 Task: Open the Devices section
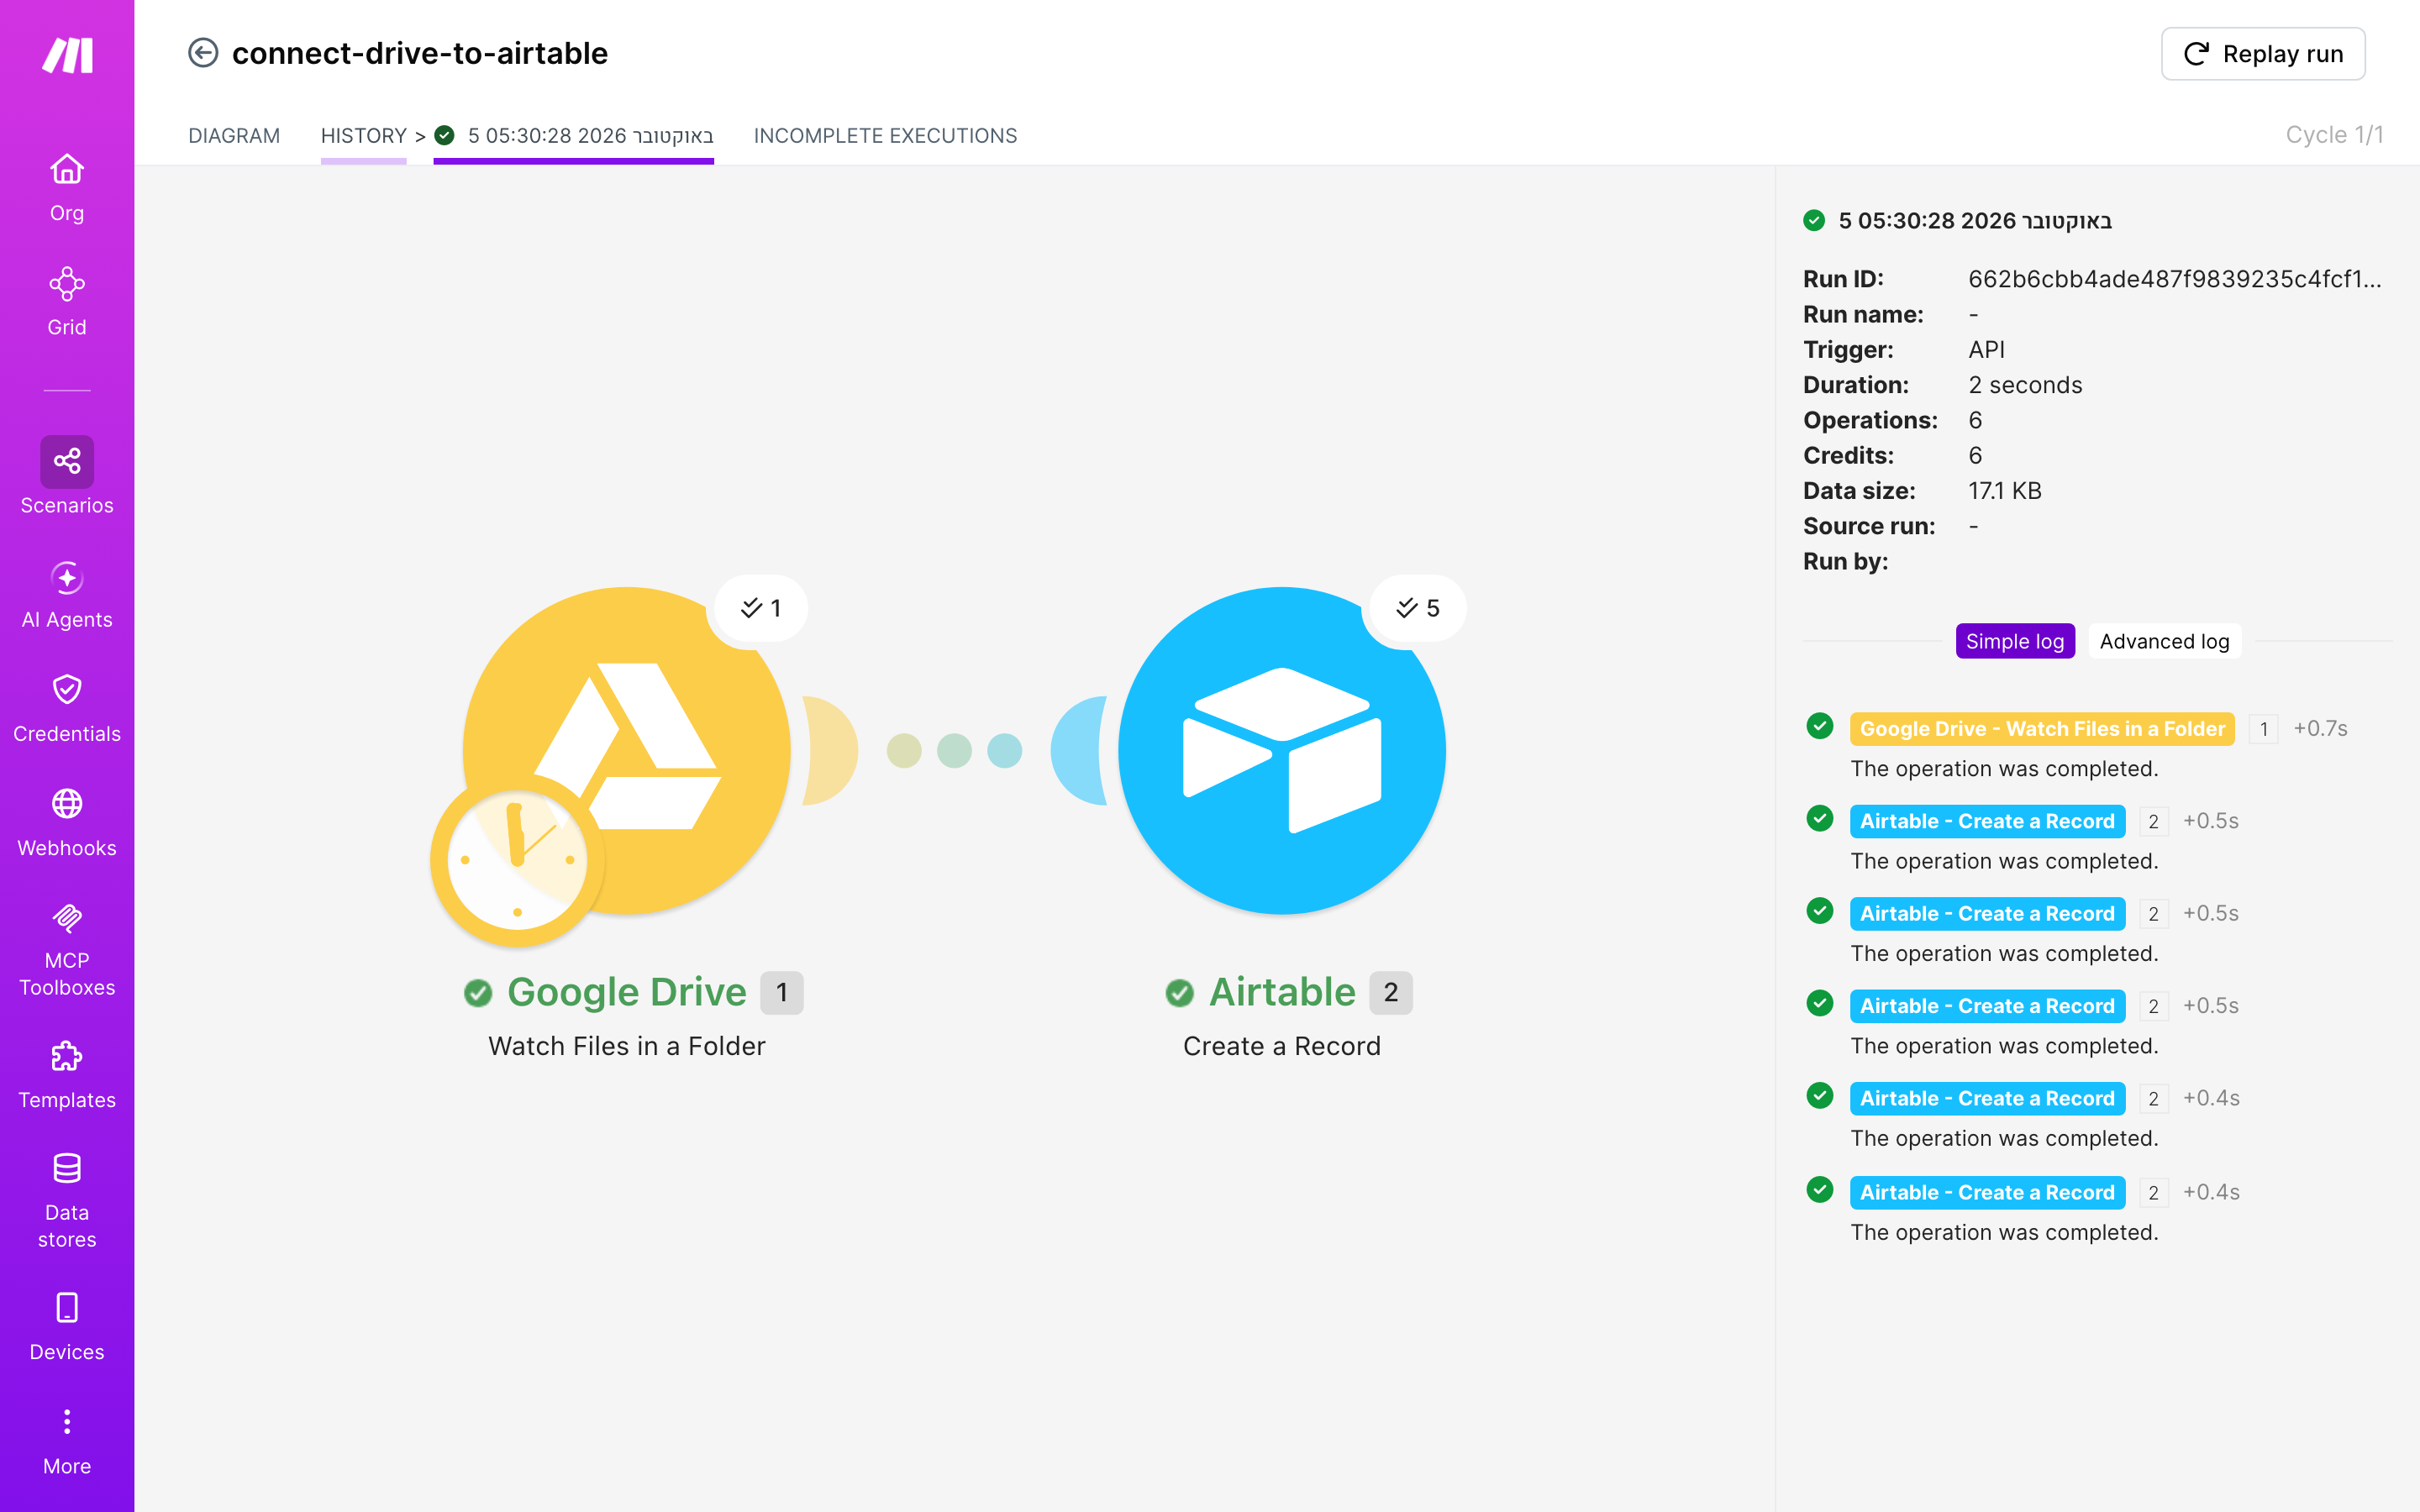[x=67, y=1327]
